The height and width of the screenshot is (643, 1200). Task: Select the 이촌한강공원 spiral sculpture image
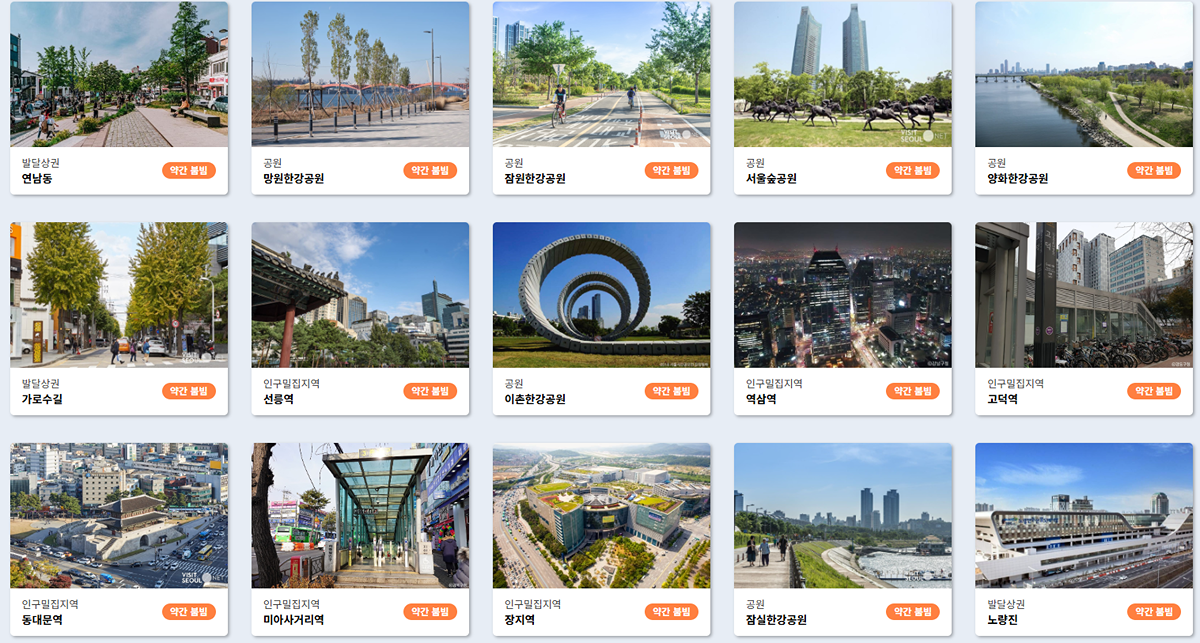601,295
